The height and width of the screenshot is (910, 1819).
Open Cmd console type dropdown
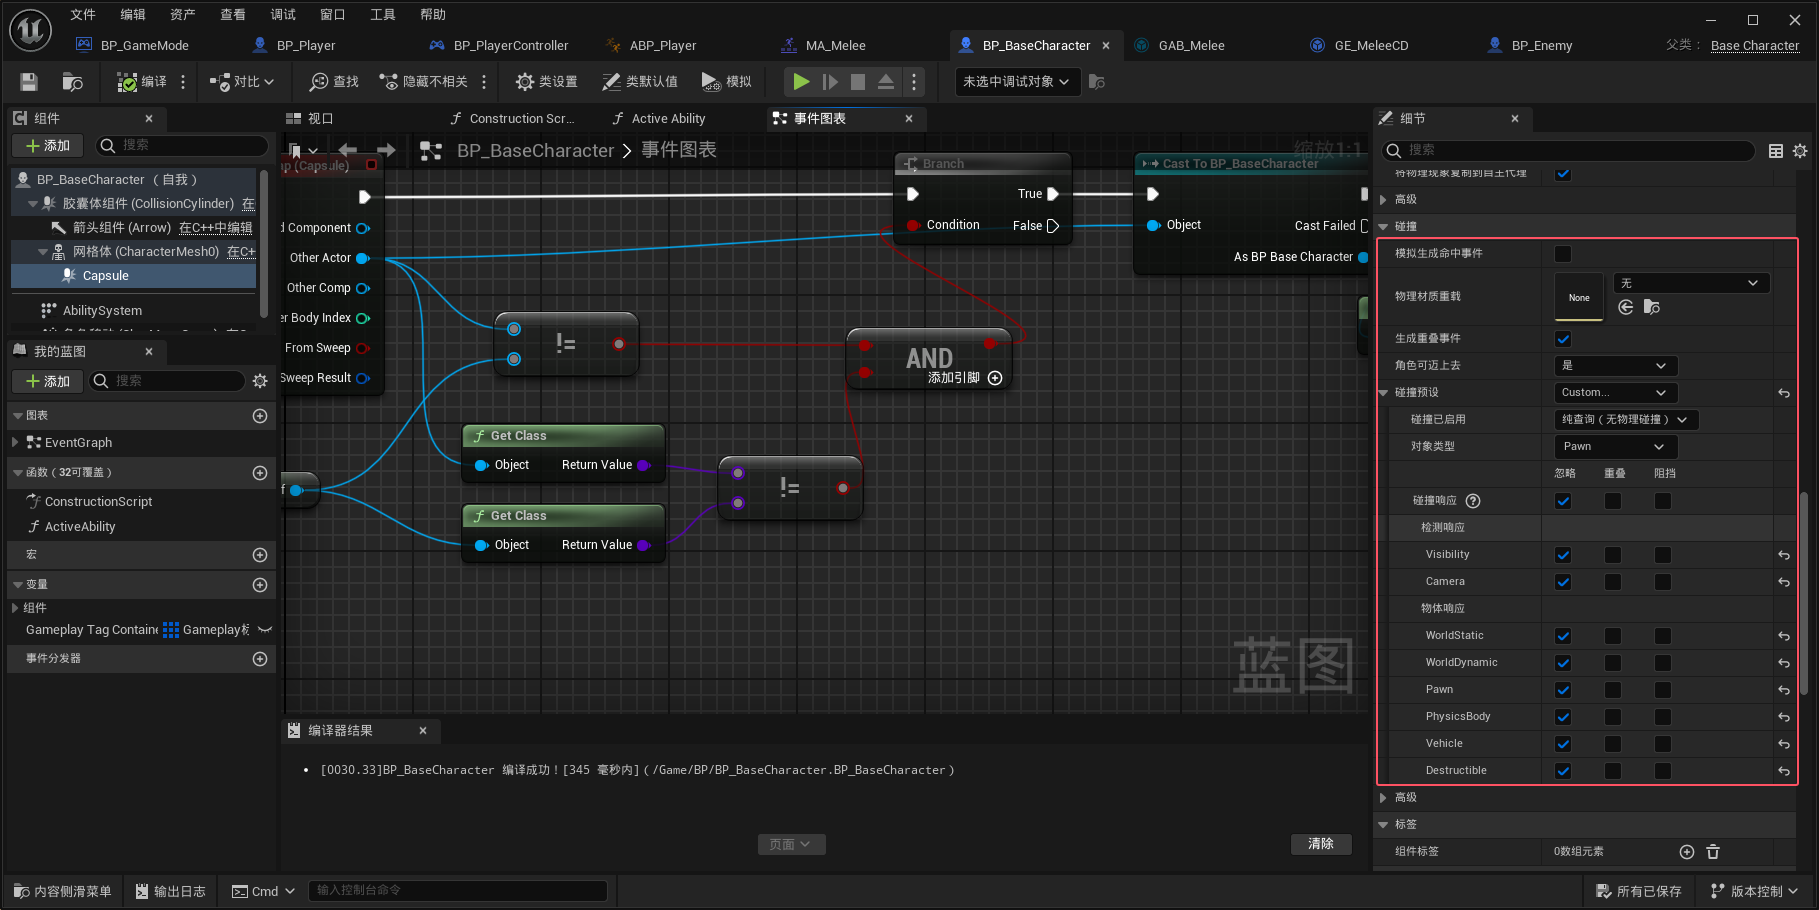pyautogui.click(x=264, y=891)
